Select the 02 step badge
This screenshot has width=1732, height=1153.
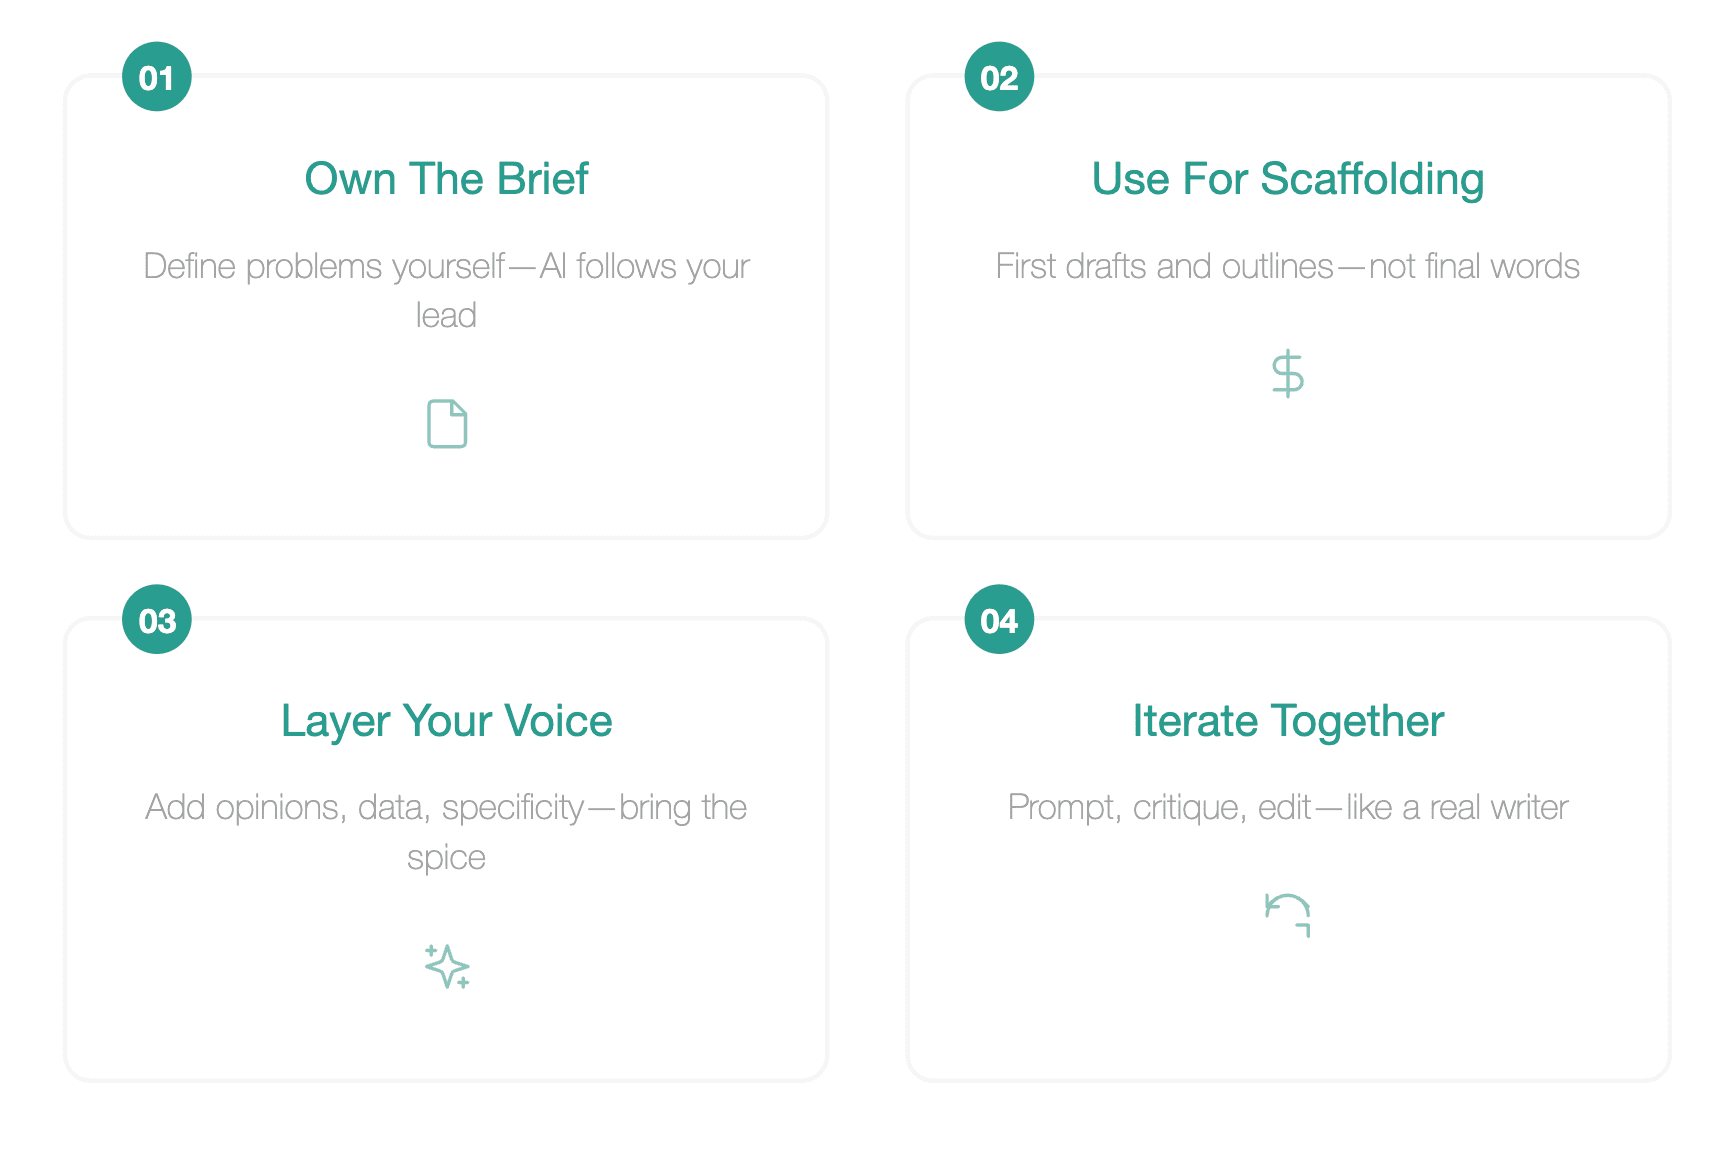(999, 77)
